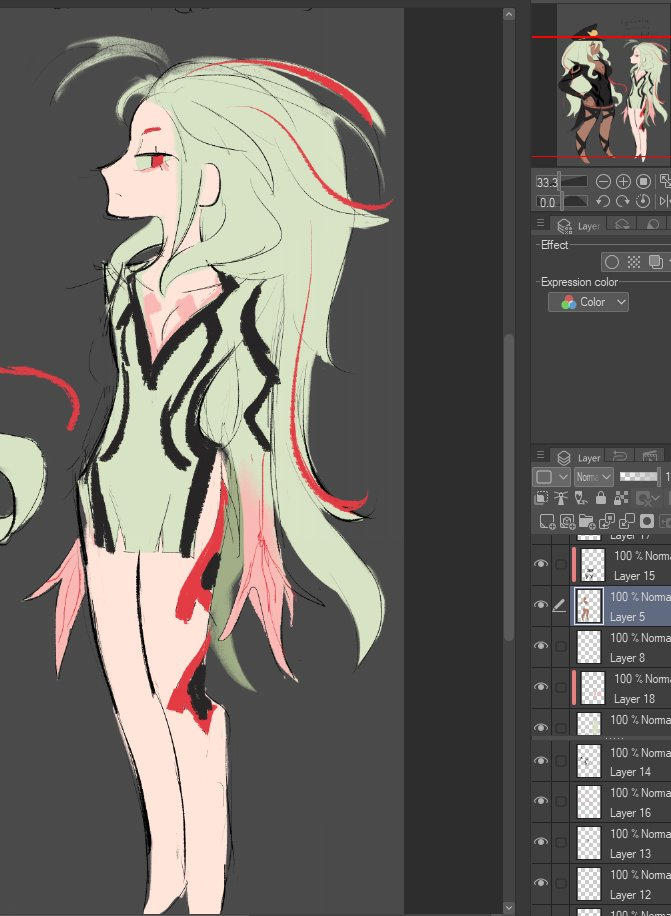
Task: Hide Layer 15 using its eye icon
Action: [x=541, y=564]
